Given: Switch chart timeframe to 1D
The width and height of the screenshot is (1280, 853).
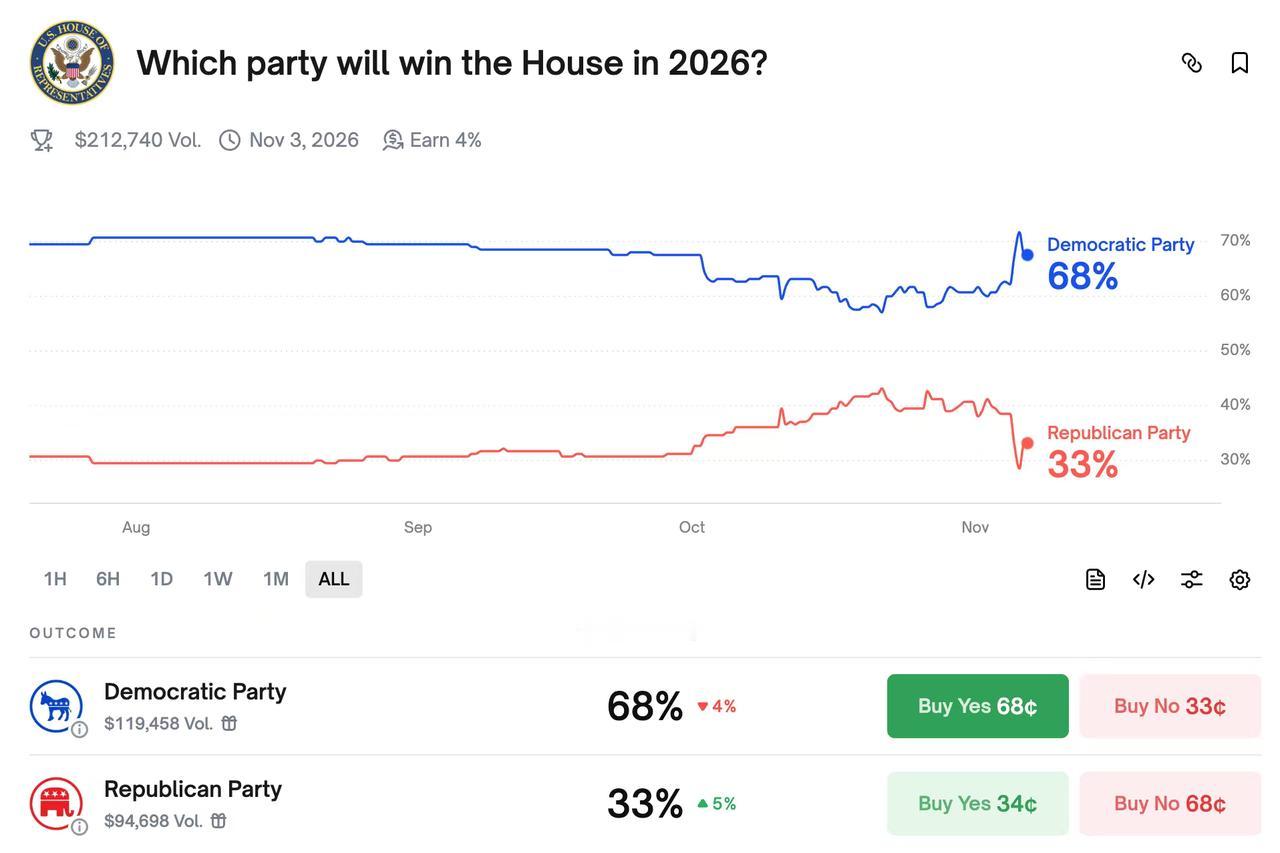Looking at the screenshot, I should point(161,577).
